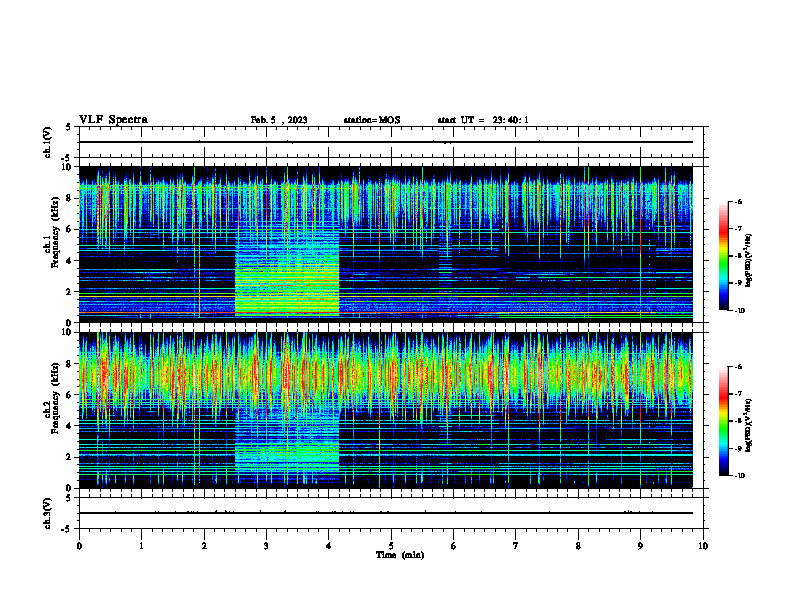The image size is (792, 612).
Task: Click the "VLF Spectra" plot title
Action: point(113,120)
